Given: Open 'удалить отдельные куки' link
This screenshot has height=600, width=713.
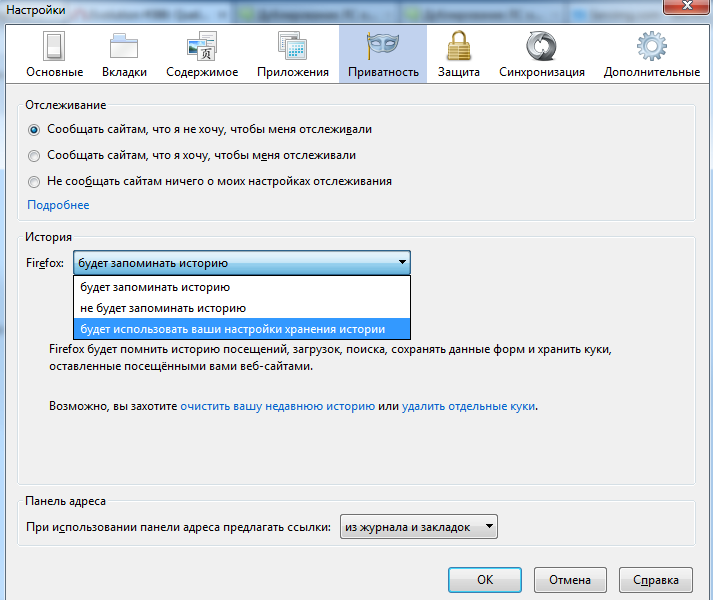Looking at the screenshot, I should [468, 406].
